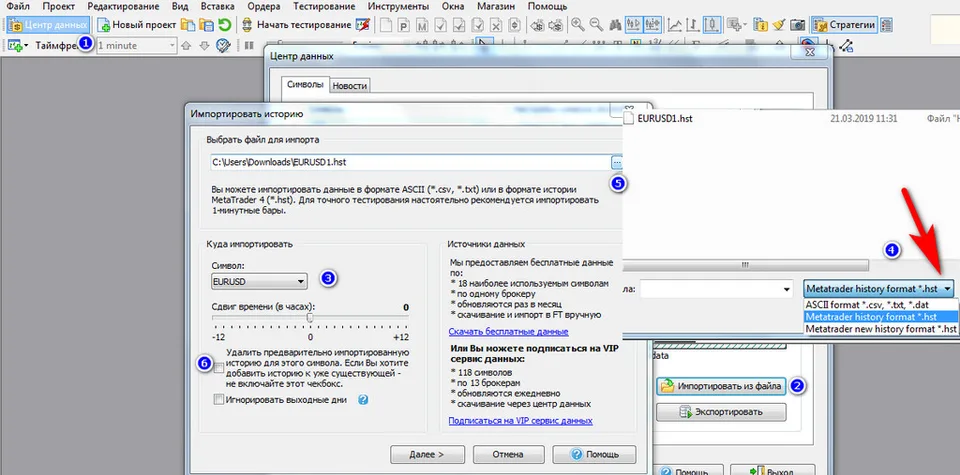Toggle the chart shift icon

[x=634, y=25]
